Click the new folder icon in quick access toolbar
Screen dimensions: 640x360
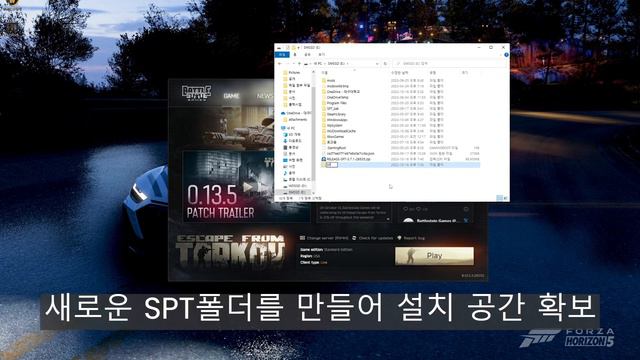pyautogui.click(x=293, y=48)
